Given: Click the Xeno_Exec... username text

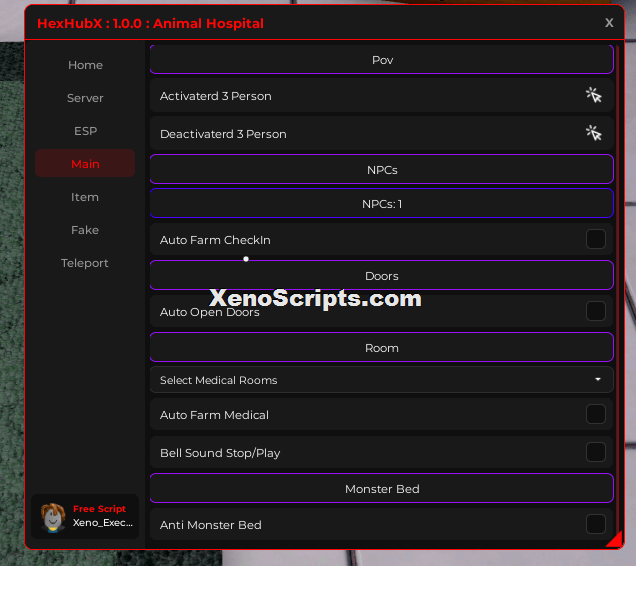Looking at the screenshot, I should [103, 523].
